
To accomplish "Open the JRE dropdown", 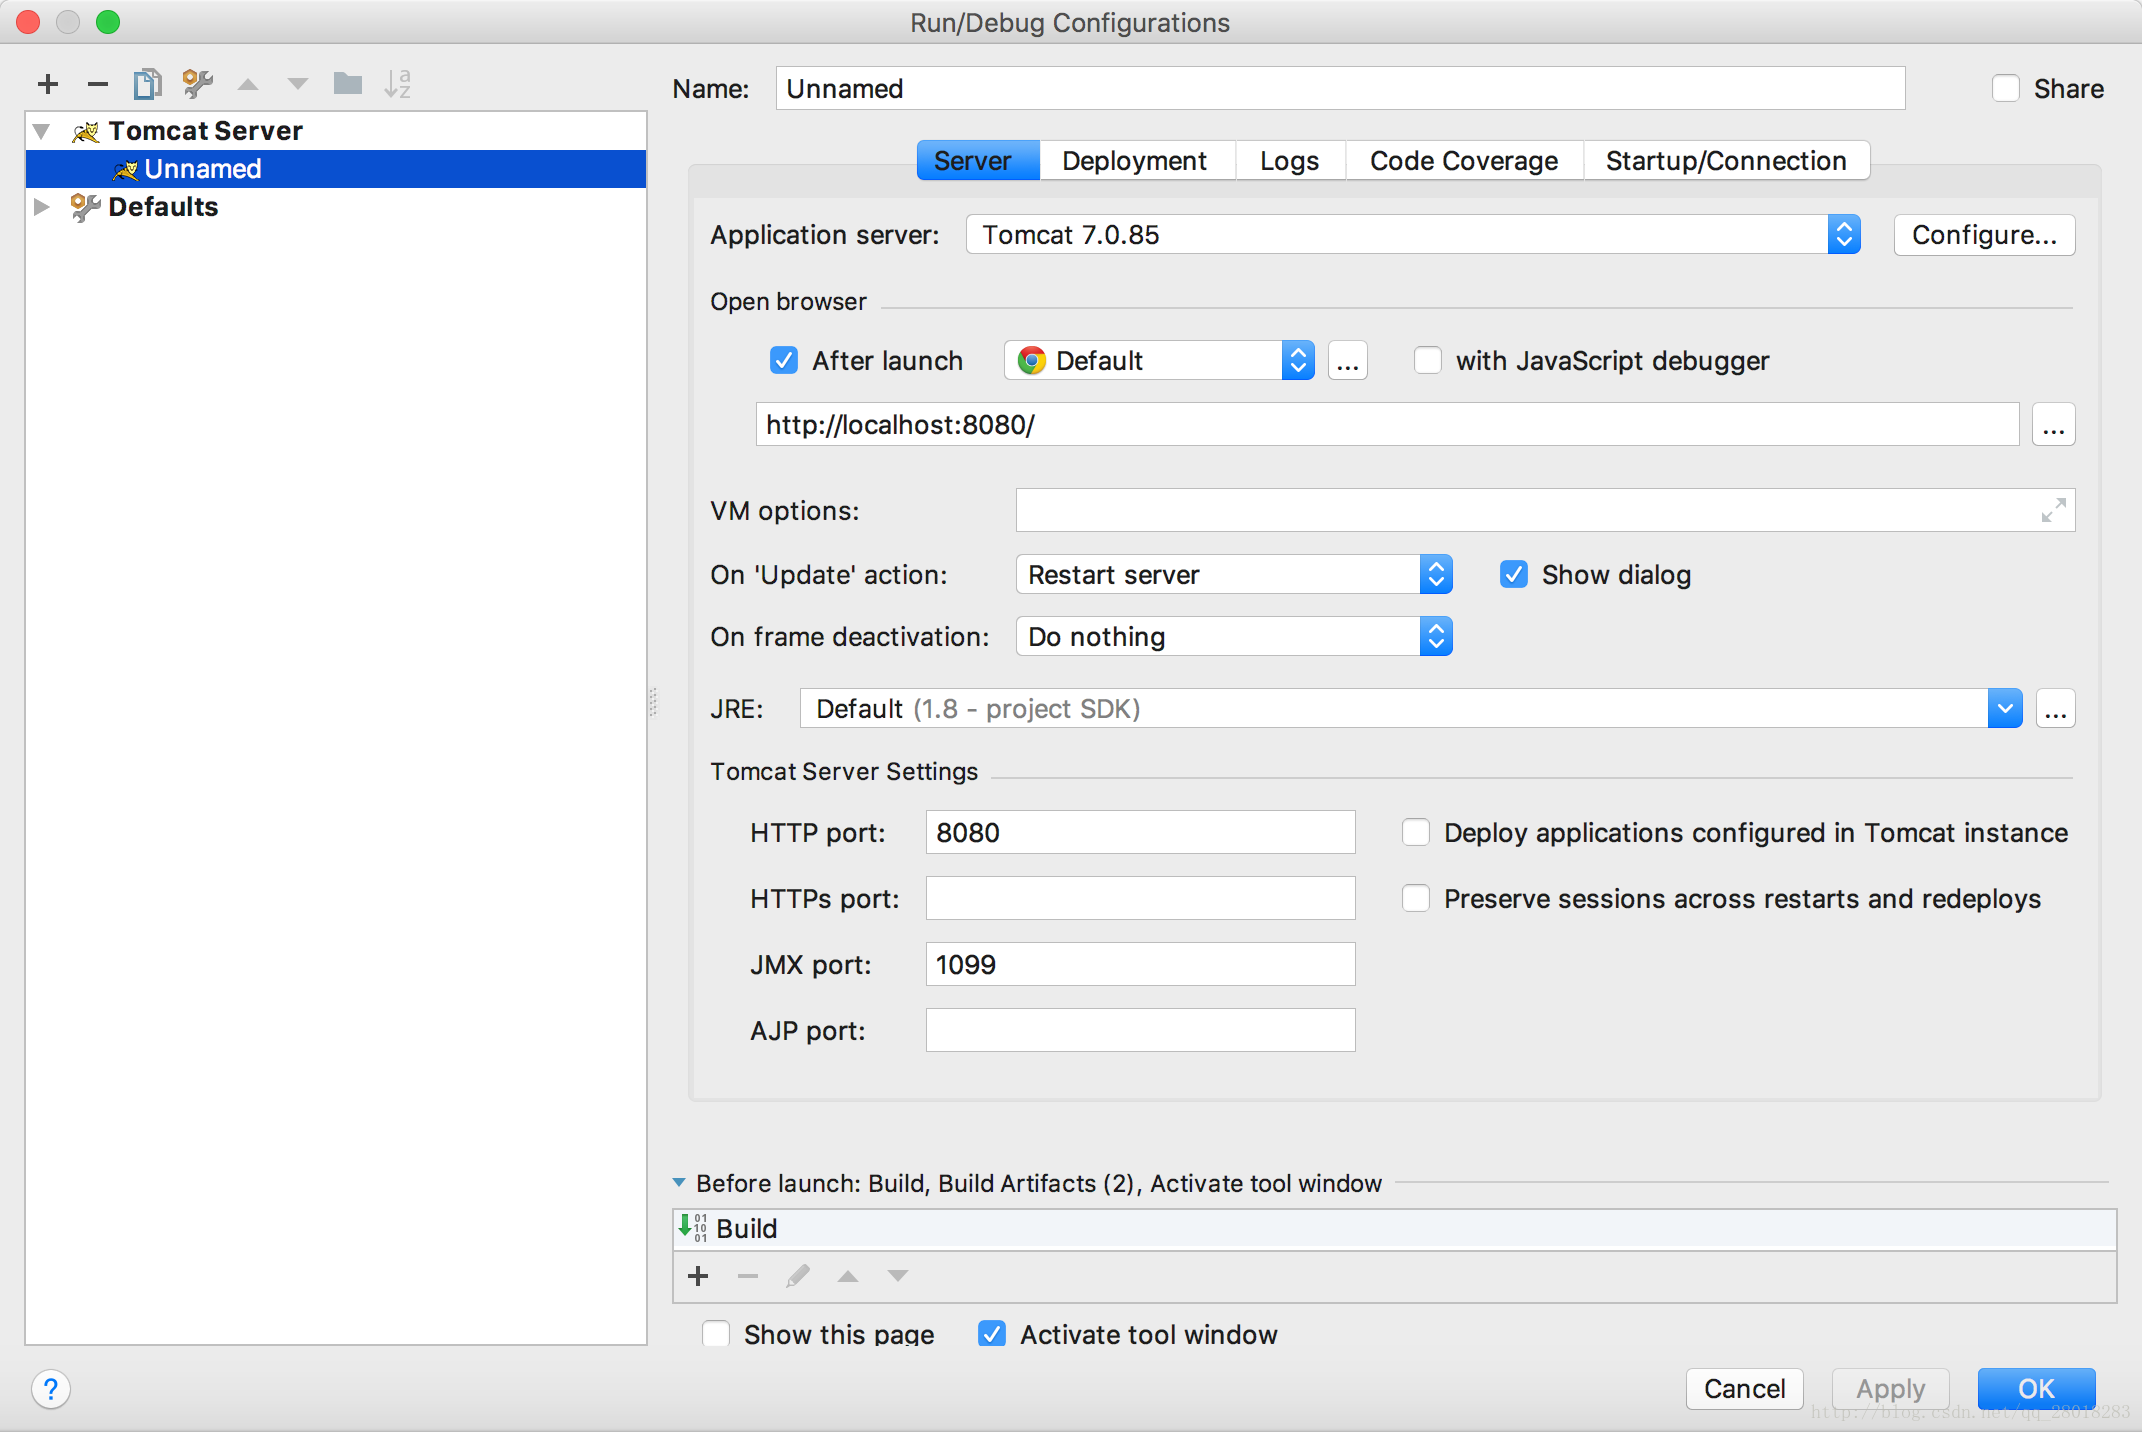I will coord(1411,709).
